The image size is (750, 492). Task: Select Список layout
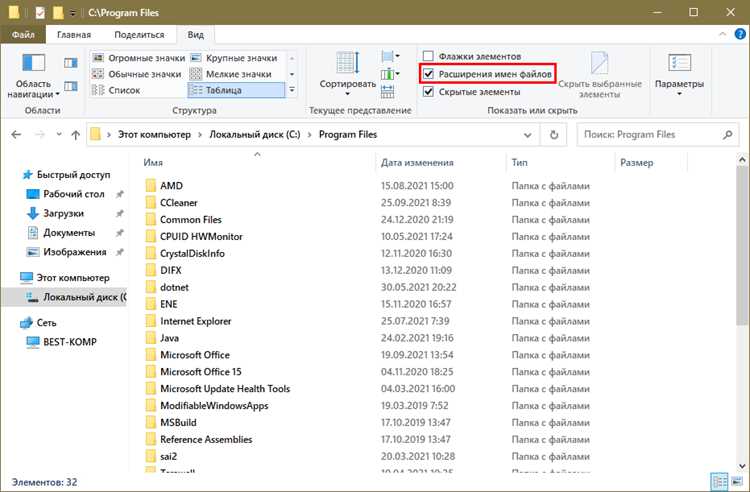click(x=116, y=90)
